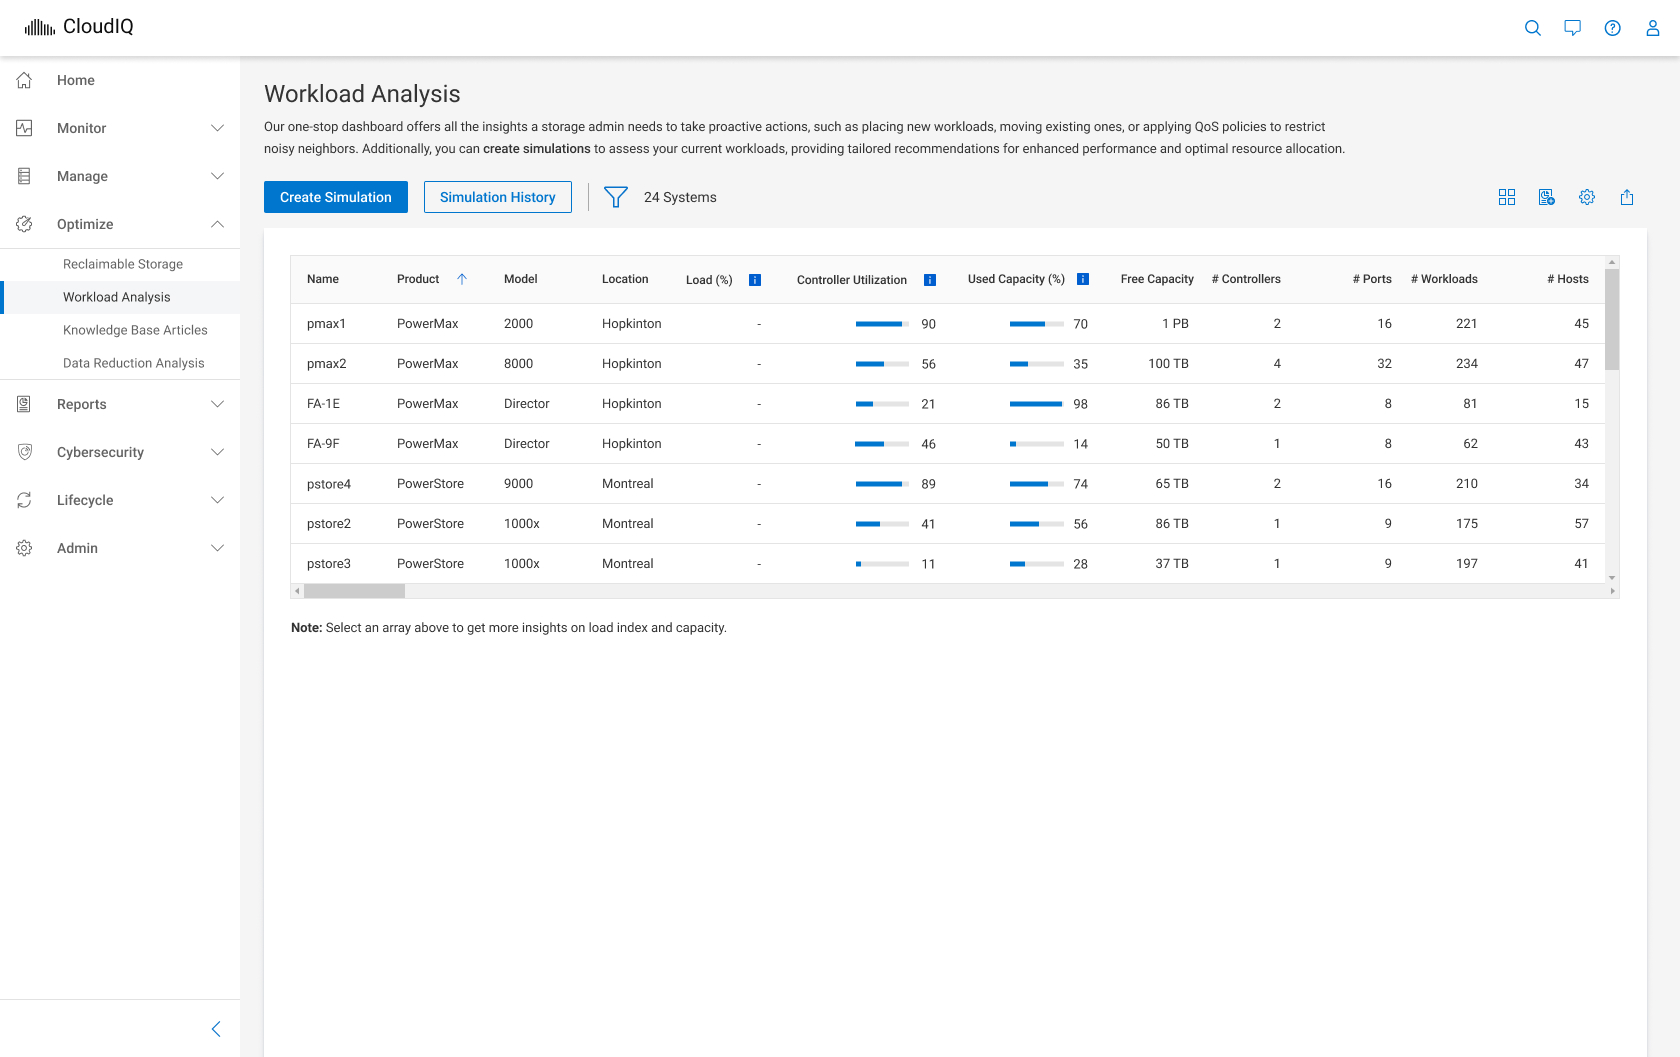Sort by Name column header

(x=323, y=279)
